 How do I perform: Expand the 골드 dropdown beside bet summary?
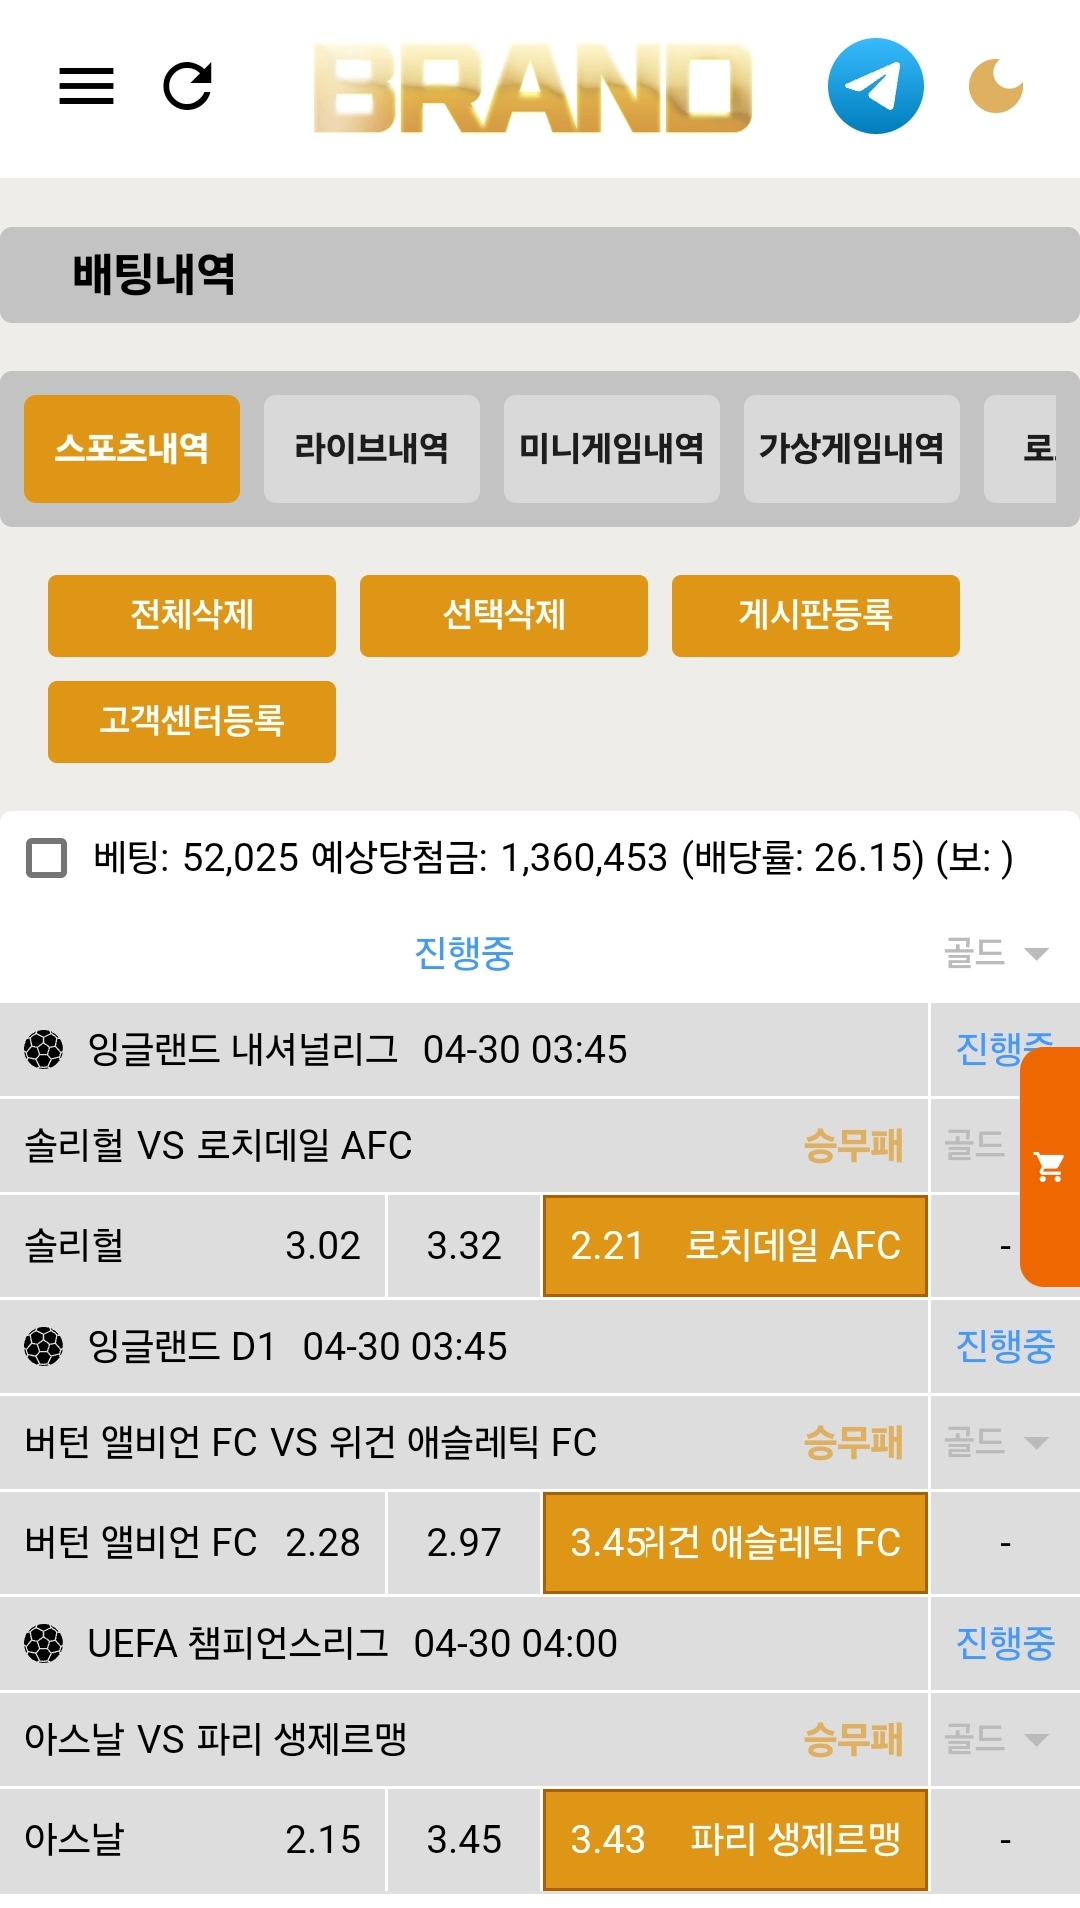(996, 953)
